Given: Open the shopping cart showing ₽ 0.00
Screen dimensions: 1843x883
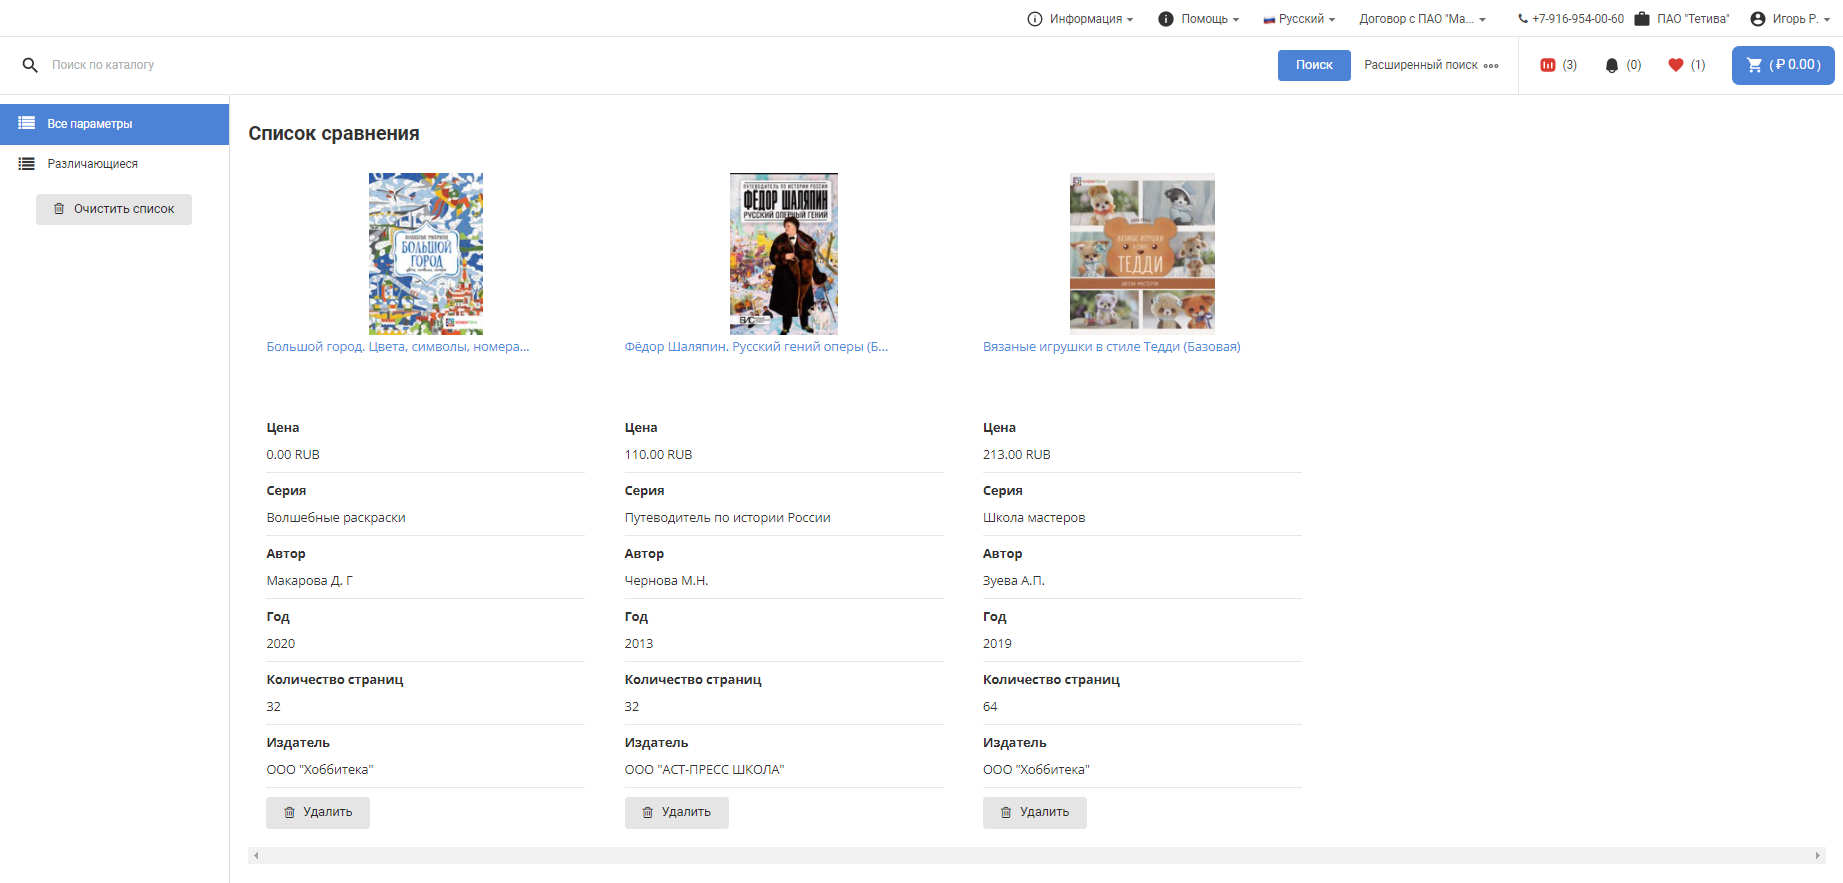Looking at the screenshot, I should click(1783, 65).
